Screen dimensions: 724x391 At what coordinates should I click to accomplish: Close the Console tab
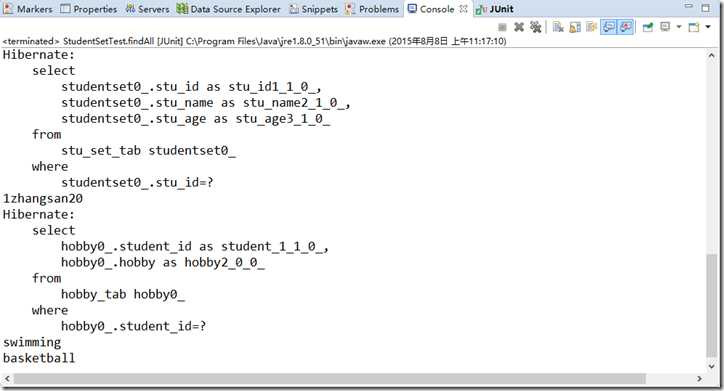(464, 8)
